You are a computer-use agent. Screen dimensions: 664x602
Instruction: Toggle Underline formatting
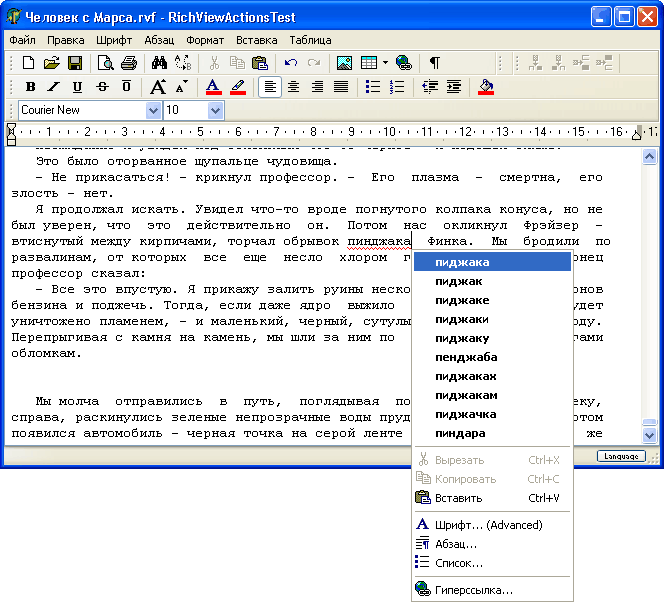pyautogui.click(x=78, y=87)
